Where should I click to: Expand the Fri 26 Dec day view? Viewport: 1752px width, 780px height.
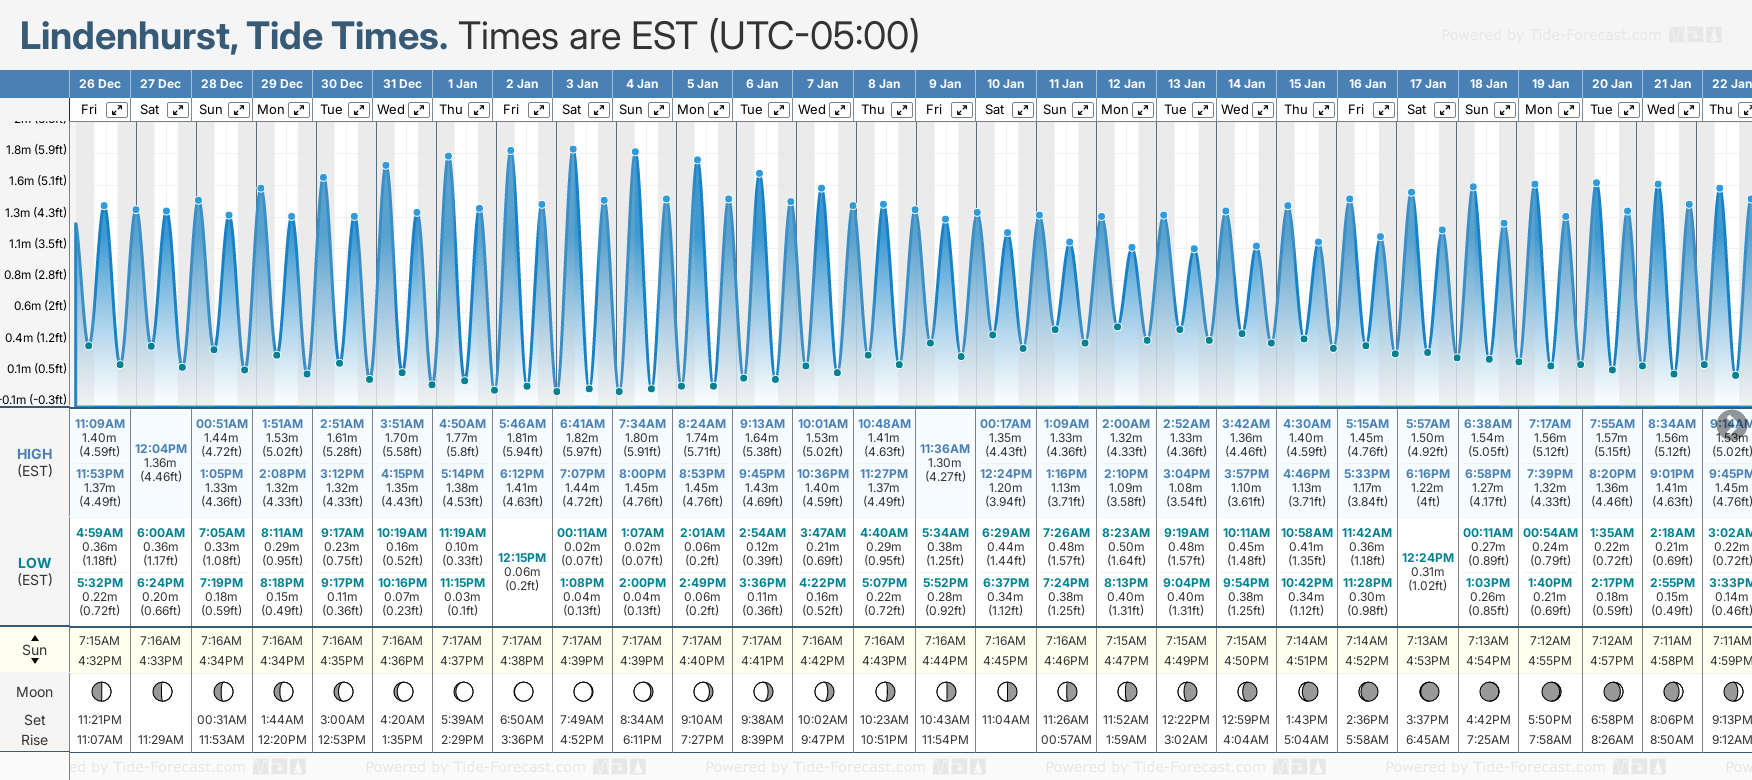click(117, 110)
